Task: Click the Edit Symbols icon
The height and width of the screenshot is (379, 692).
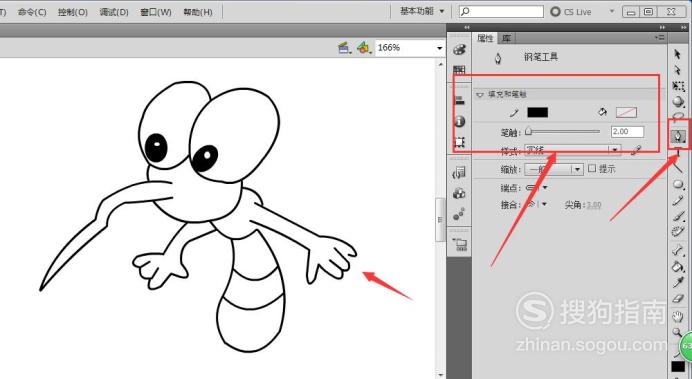Action: coord(363,48)
